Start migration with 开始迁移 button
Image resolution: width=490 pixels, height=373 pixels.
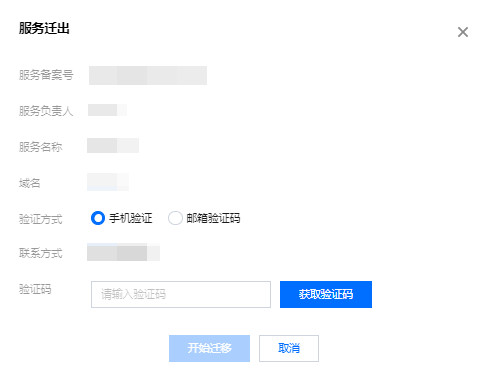209,348
